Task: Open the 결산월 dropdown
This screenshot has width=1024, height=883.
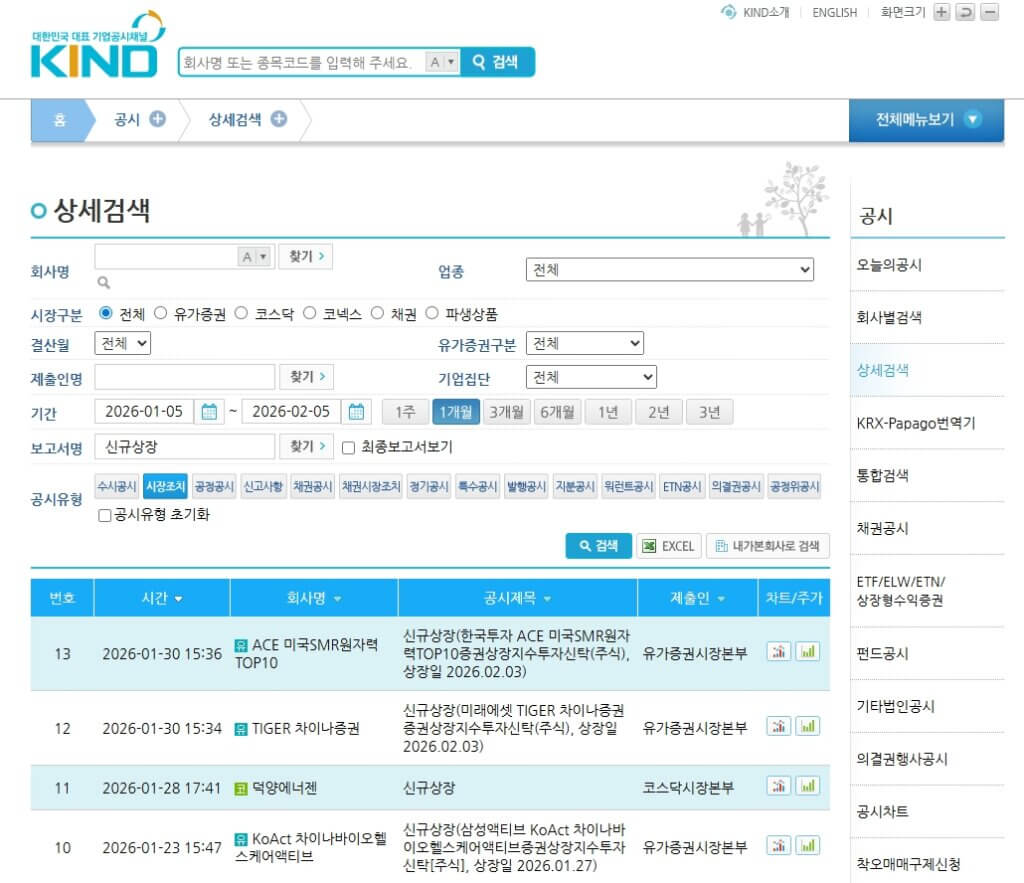Action: coord(122,344)
